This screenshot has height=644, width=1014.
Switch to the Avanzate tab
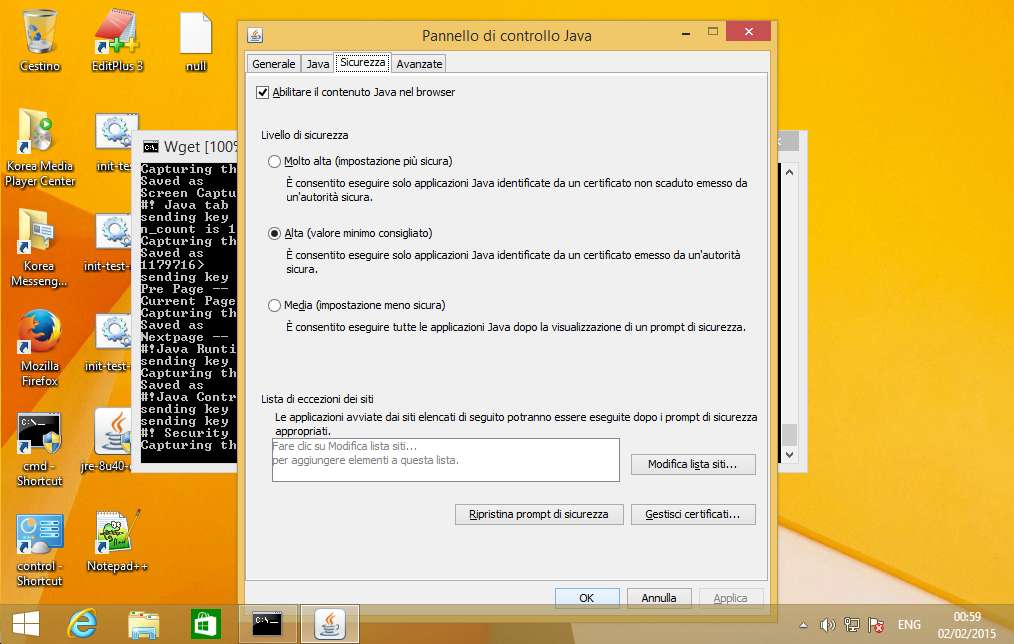[x=419, y=64]
